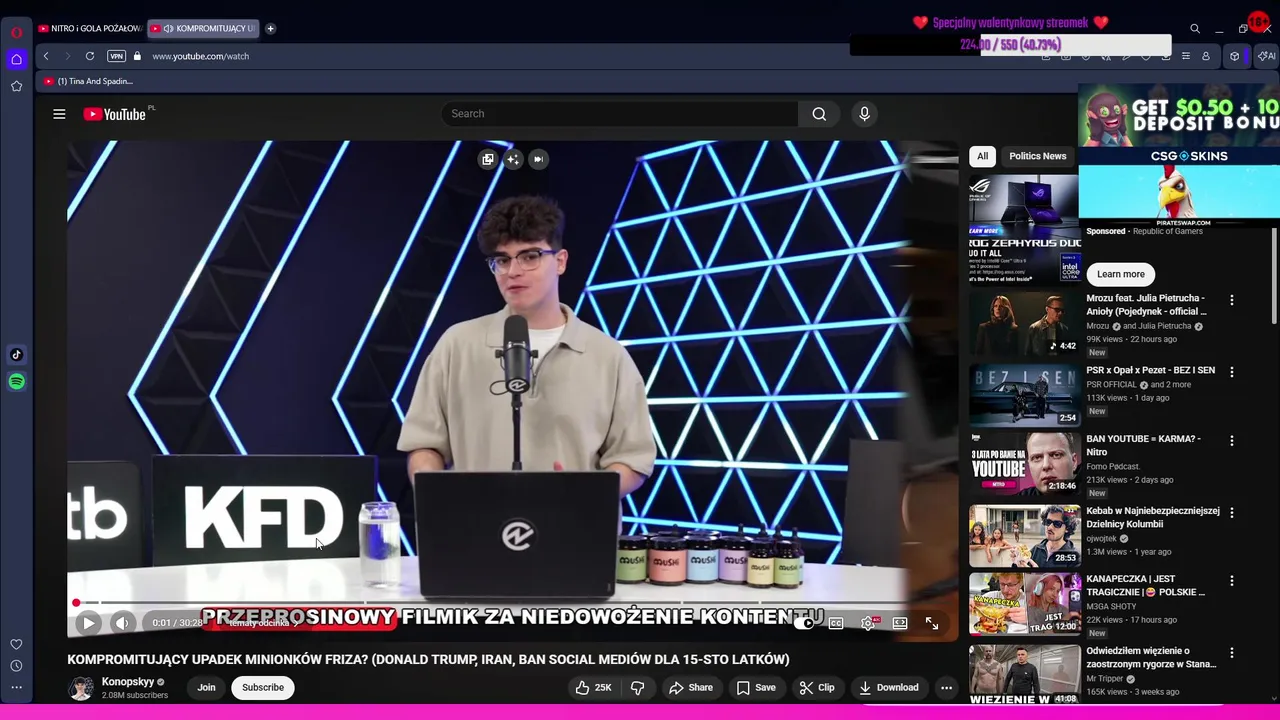Open options for BAN YOUTUBE = KARMA?
Viewport: 1280px width, 720px height.
1232,440
